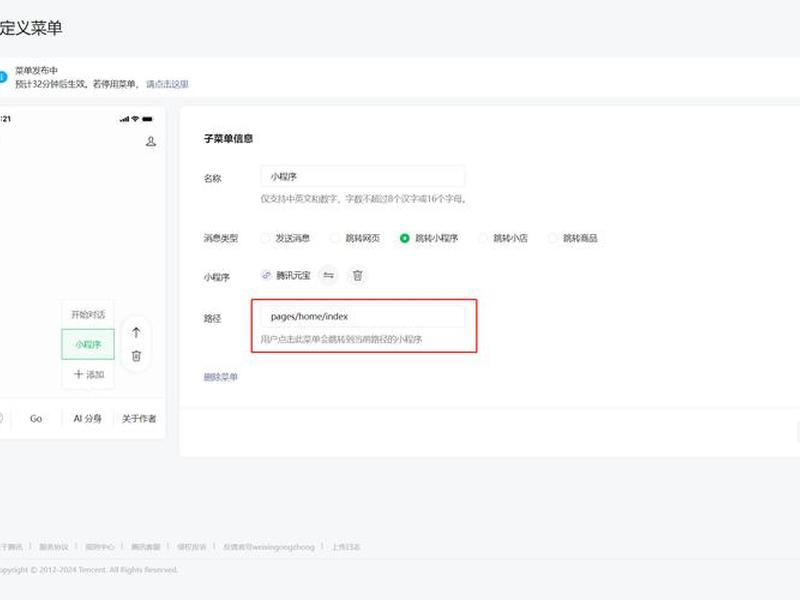The image size is (800, 600).
Task: Delete linked mini program 腾讯元宝 trash icon
Action: click(x=358, y=276)
